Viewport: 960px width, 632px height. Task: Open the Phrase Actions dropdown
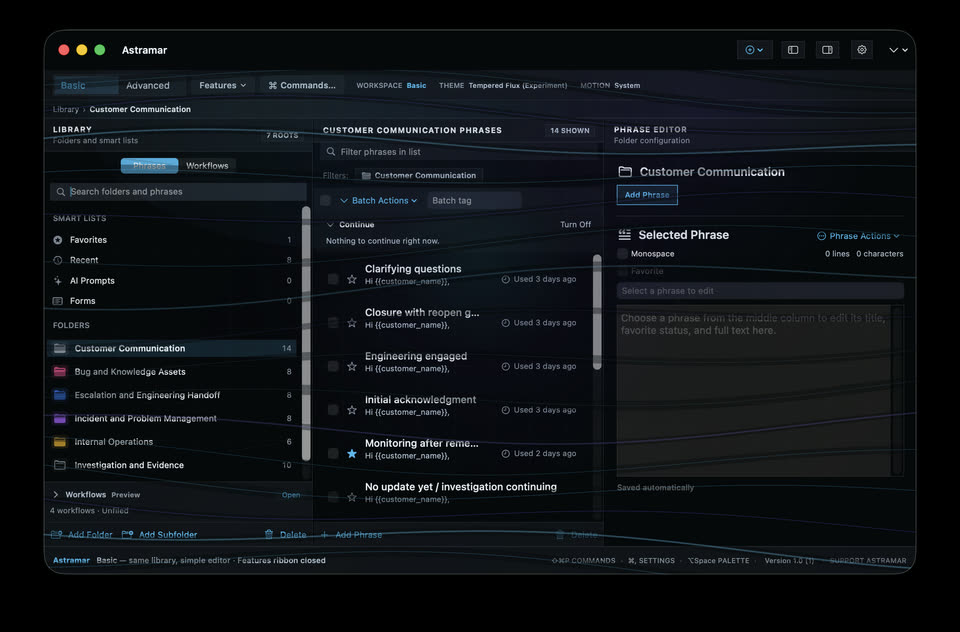pos(858,236)
